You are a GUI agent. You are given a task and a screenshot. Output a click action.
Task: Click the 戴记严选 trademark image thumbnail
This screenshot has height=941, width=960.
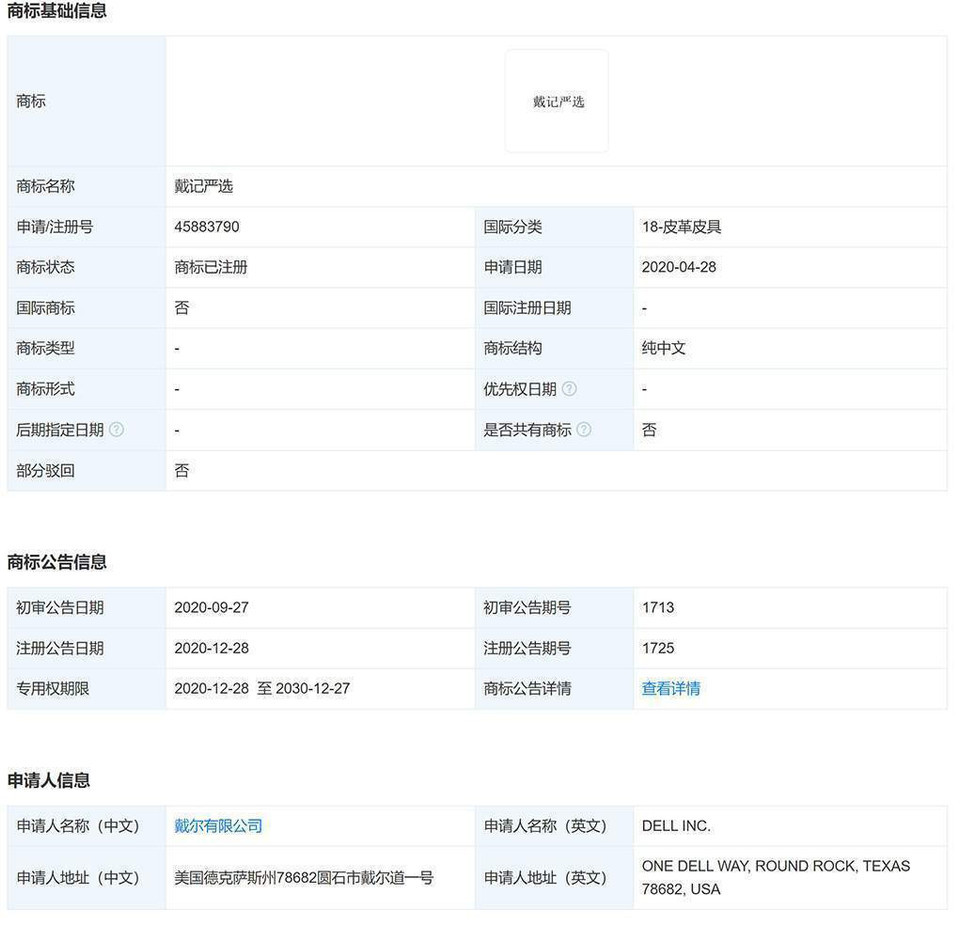pyautogui.click(x=557, y=101)
